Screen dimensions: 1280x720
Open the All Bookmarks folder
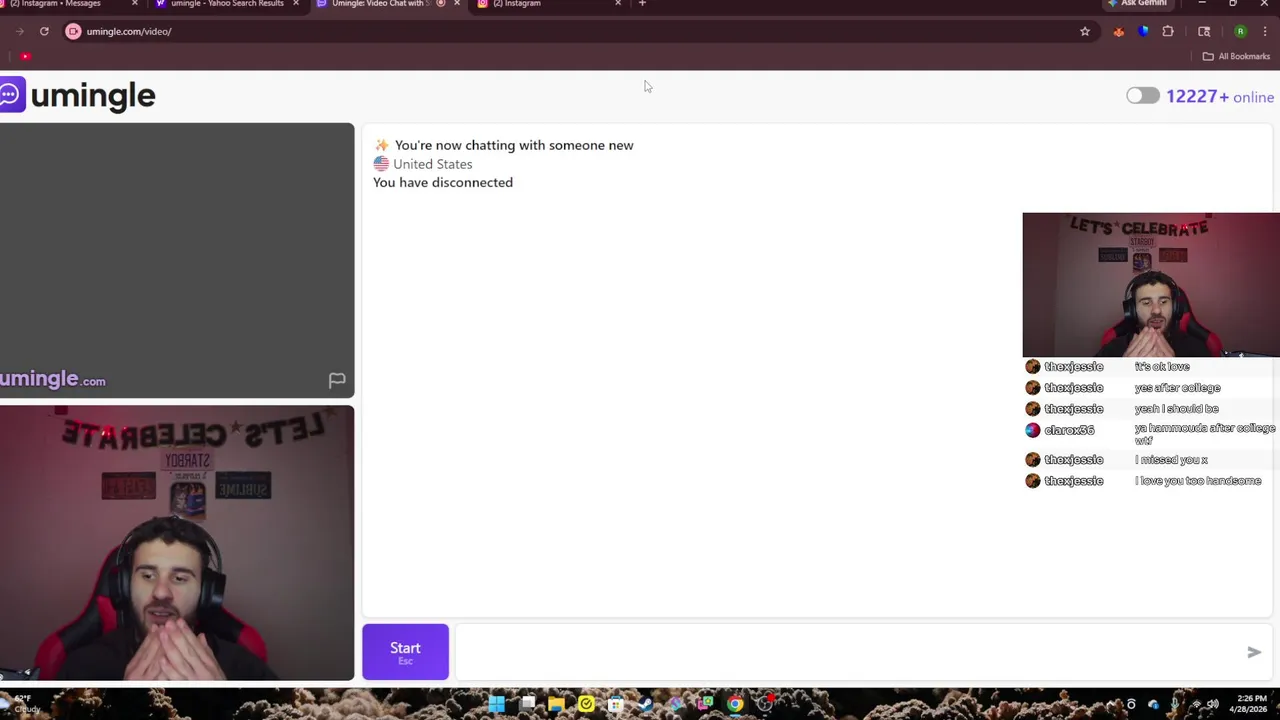[x=1236, y=56]
